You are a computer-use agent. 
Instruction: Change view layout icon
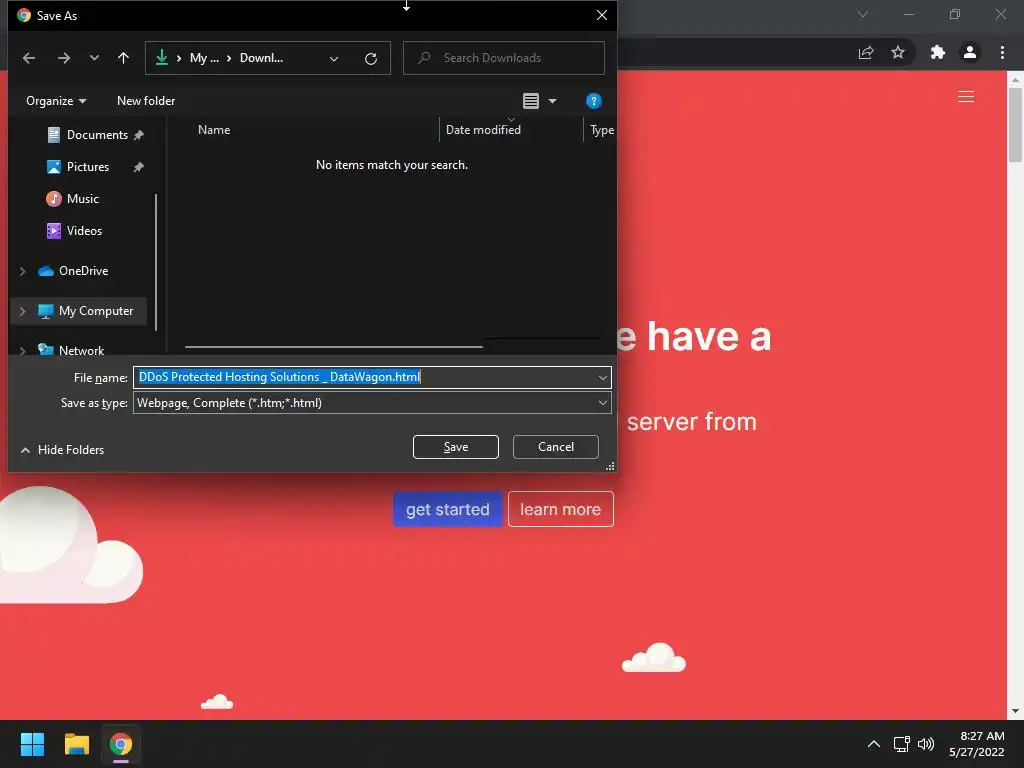point(531,101)
